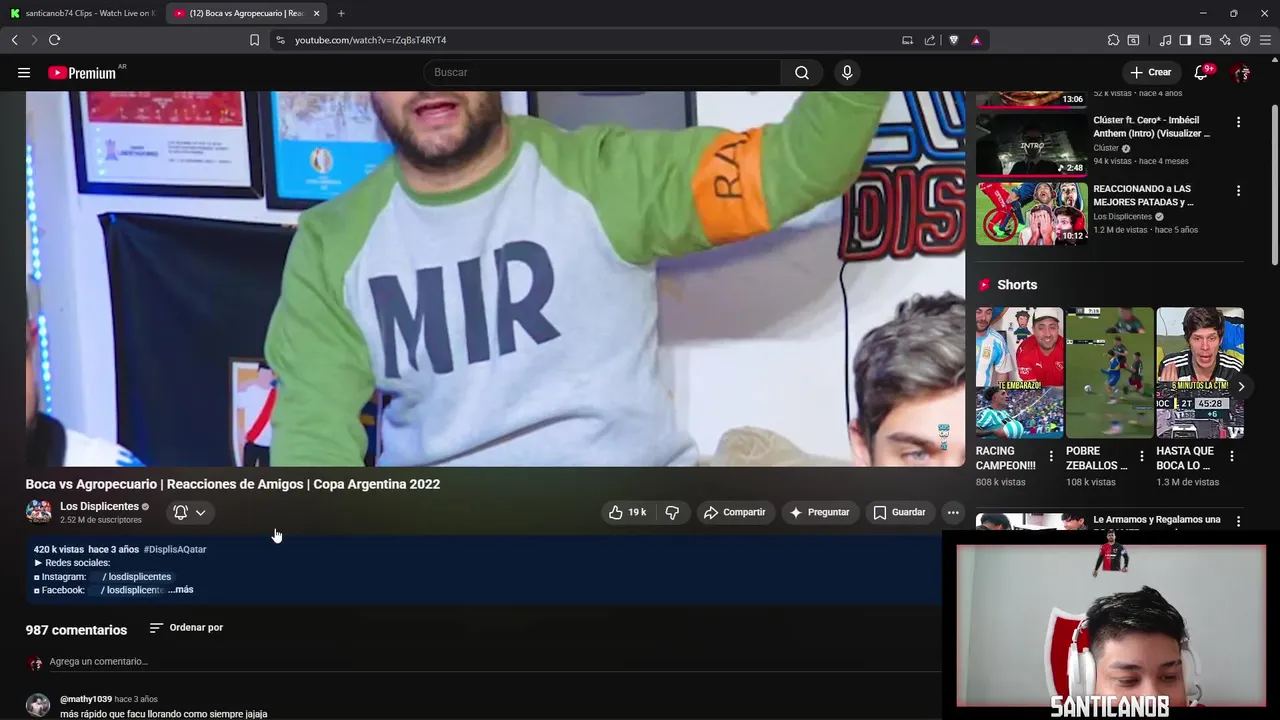
Task: Click the Buscar search field
Action: pyautogui.click(x=605, y=72)
